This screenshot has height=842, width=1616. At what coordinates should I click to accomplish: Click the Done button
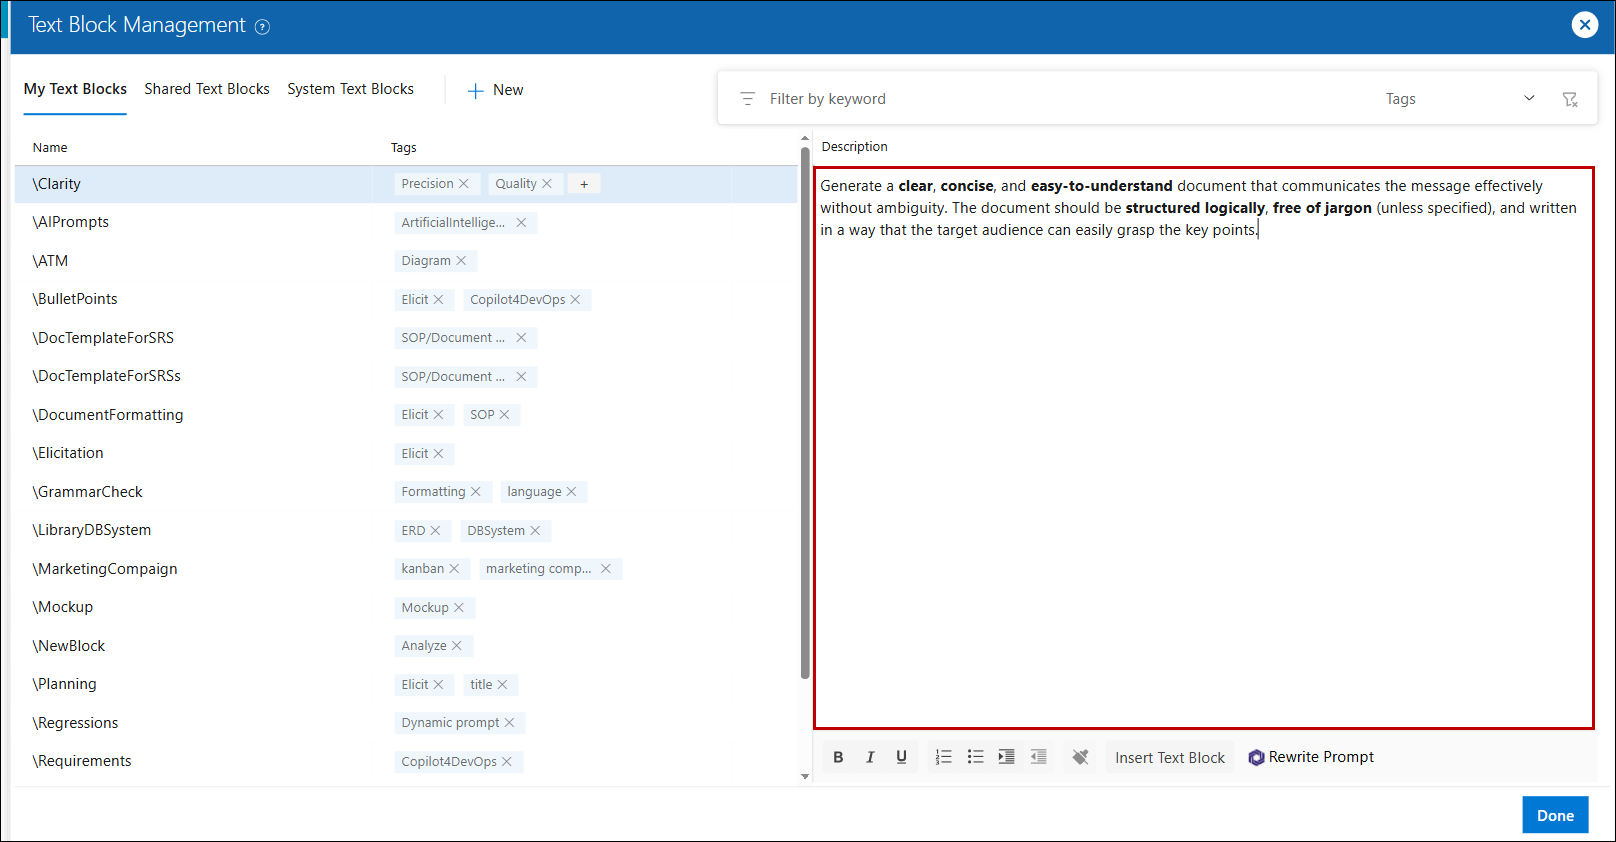(1555, 815)
